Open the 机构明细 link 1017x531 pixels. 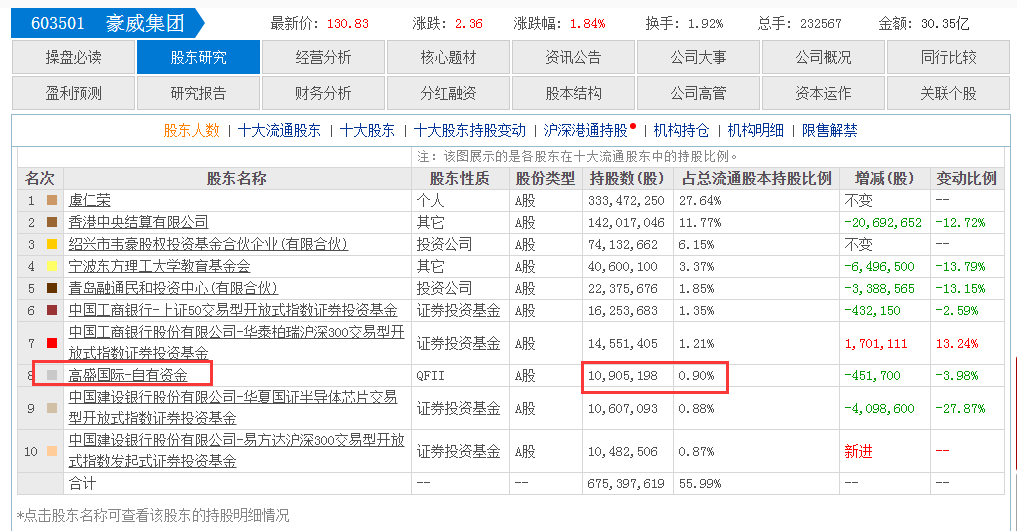756,130
